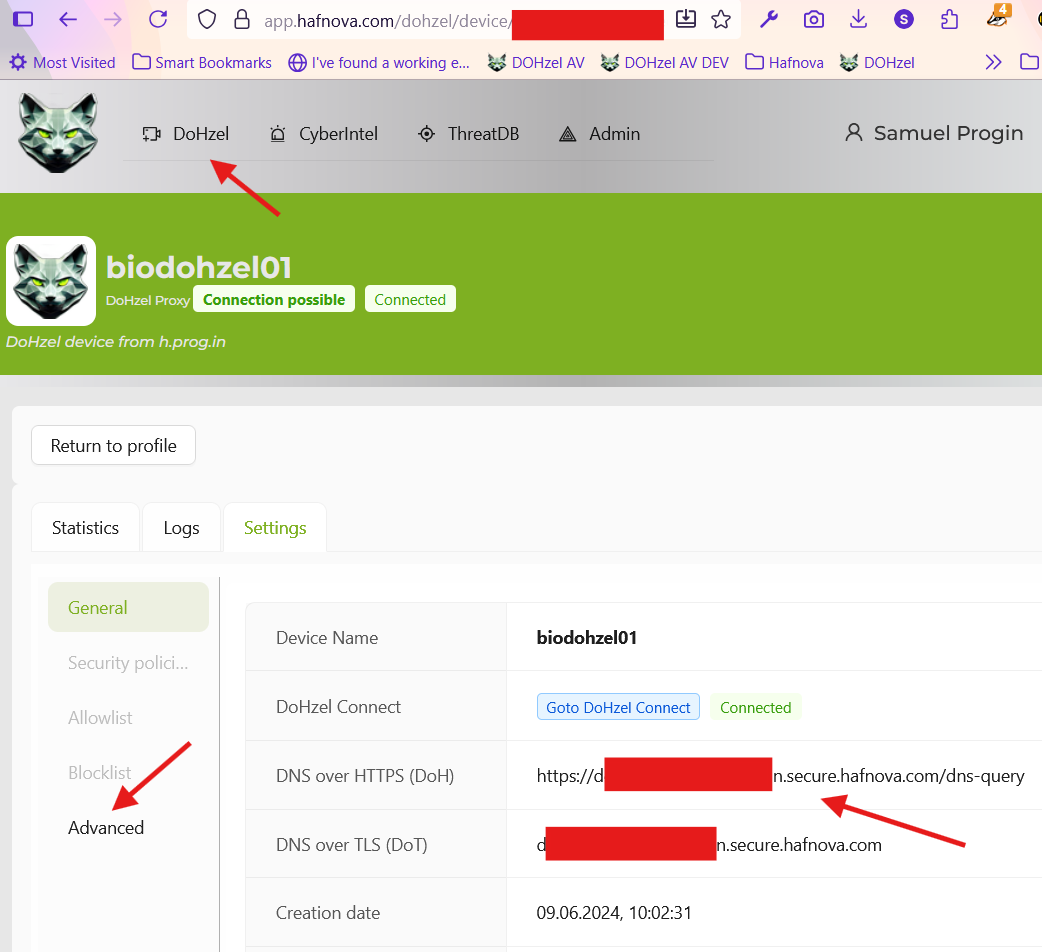This screenshot has height=952, width=1042.
Task: Open Security policies in settings sidebar
Action: (128, 662)
